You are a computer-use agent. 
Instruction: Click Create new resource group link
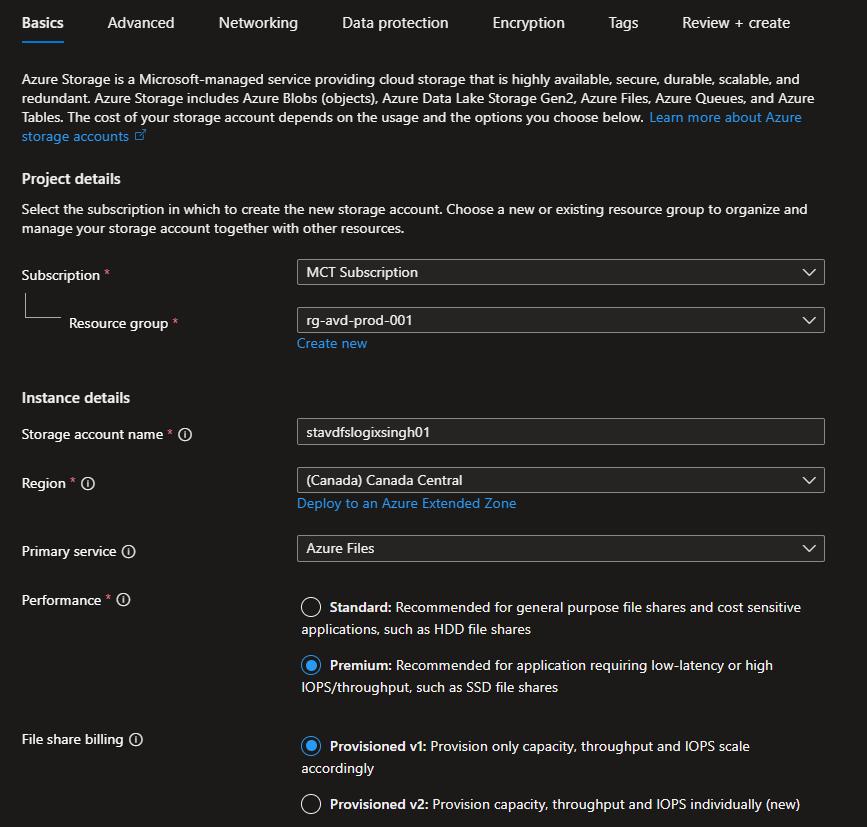click(x=332, y=343)
